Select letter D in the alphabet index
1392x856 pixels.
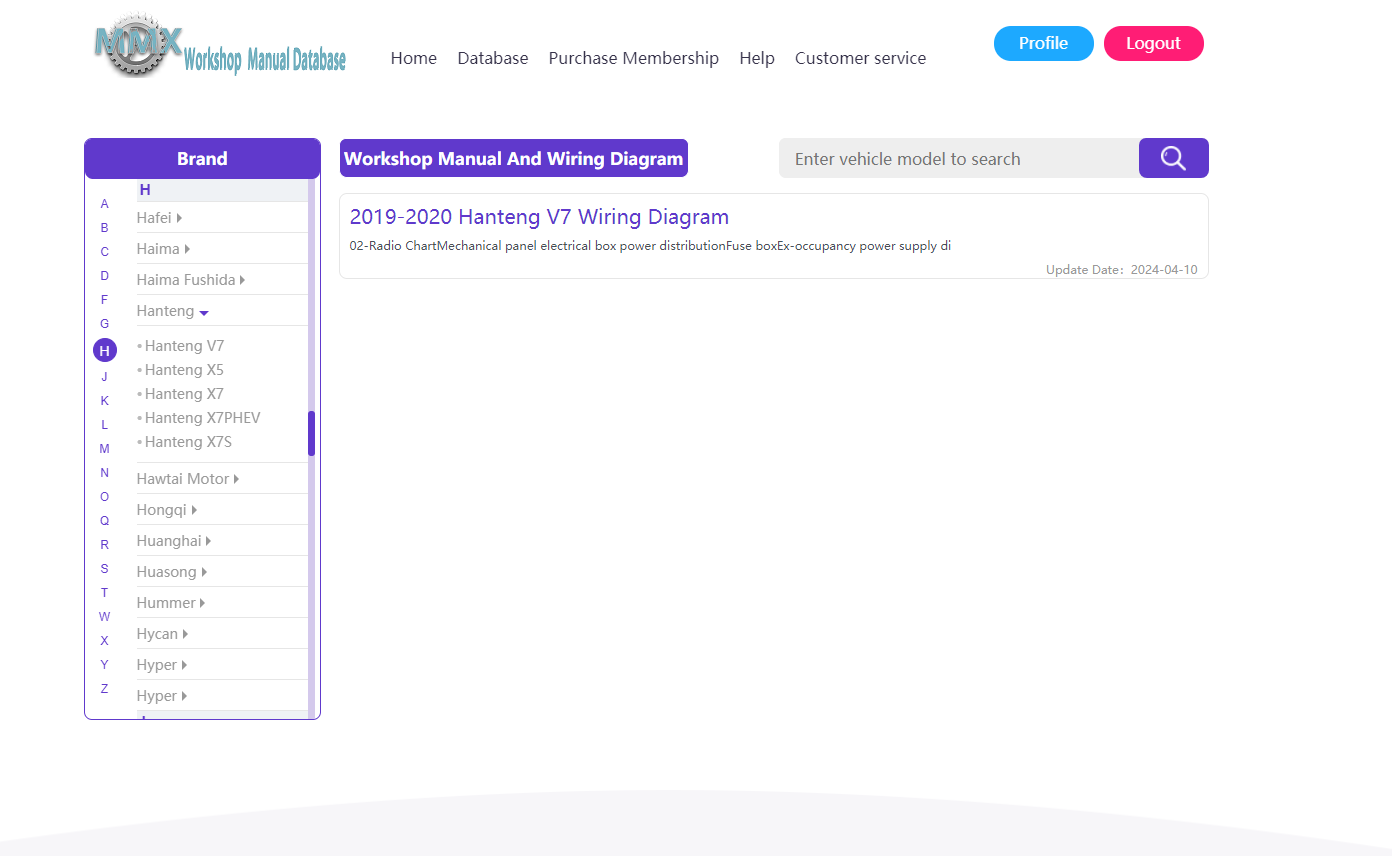point(104,276)
